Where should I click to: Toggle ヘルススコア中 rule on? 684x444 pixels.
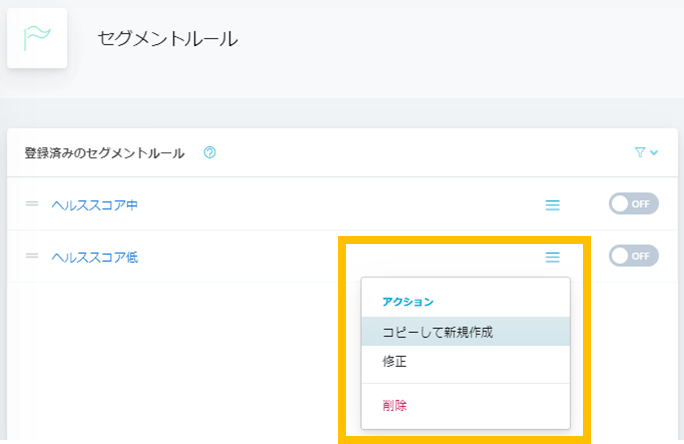634,204
